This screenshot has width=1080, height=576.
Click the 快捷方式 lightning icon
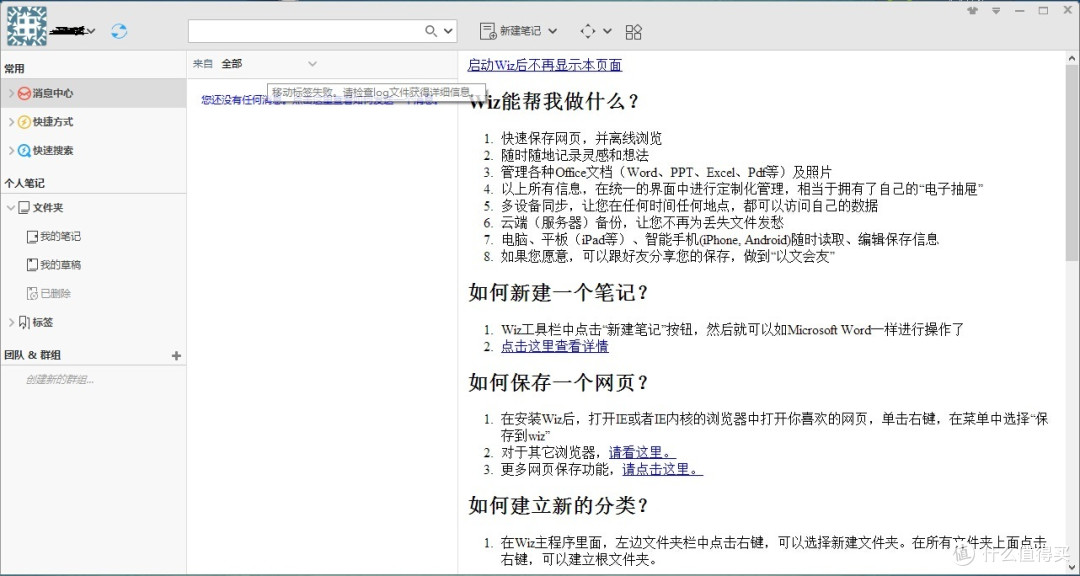[x=24, y=122]
